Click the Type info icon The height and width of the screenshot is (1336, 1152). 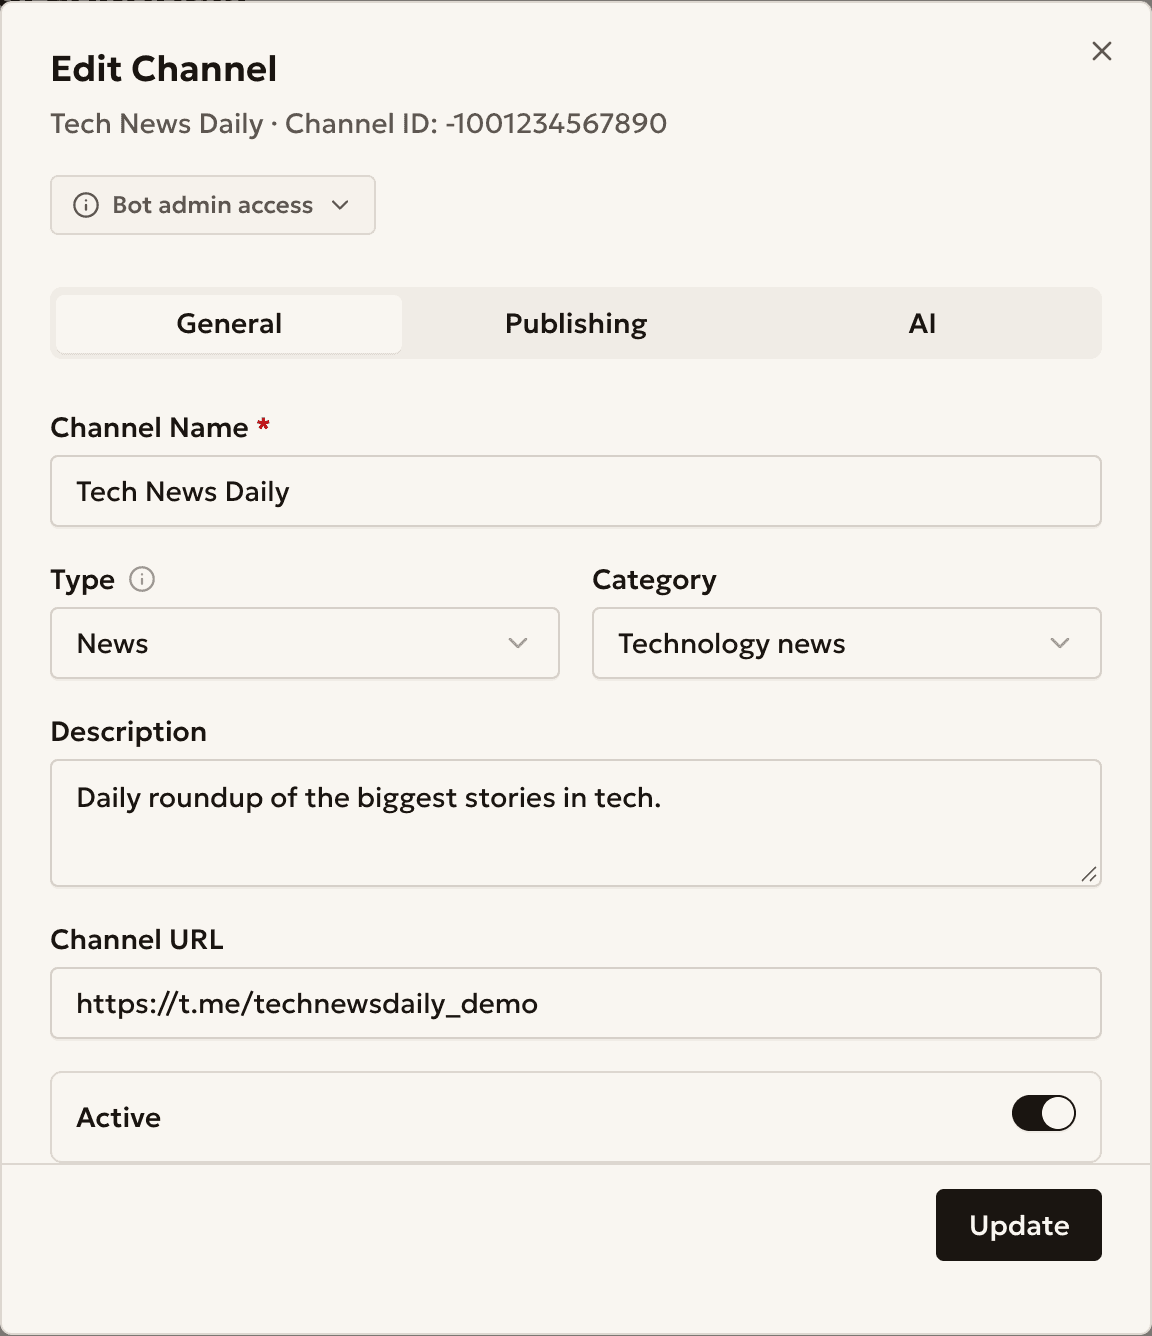(142, 579)
